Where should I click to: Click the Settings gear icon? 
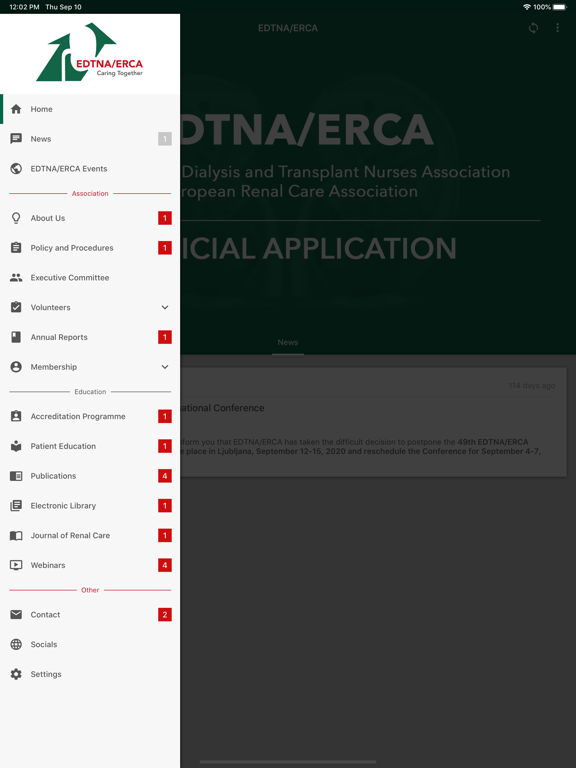16,674
